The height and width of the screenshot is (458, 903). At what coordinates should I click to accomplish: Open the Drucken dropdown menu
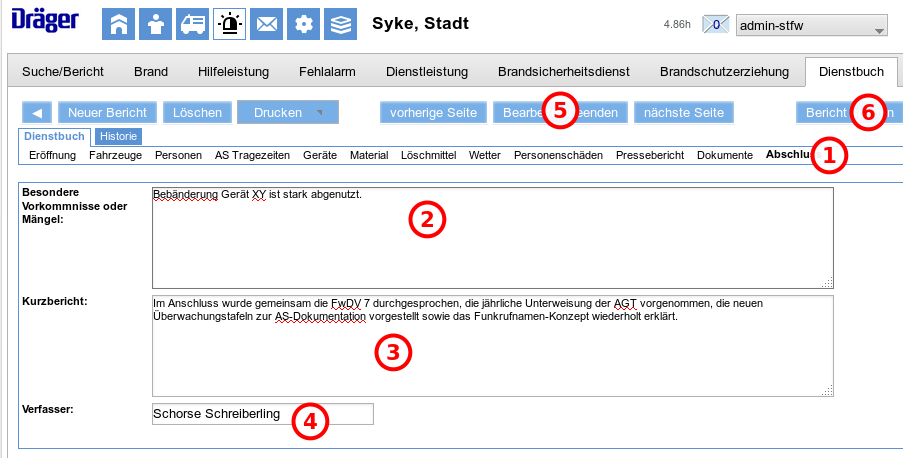point(287,113)
